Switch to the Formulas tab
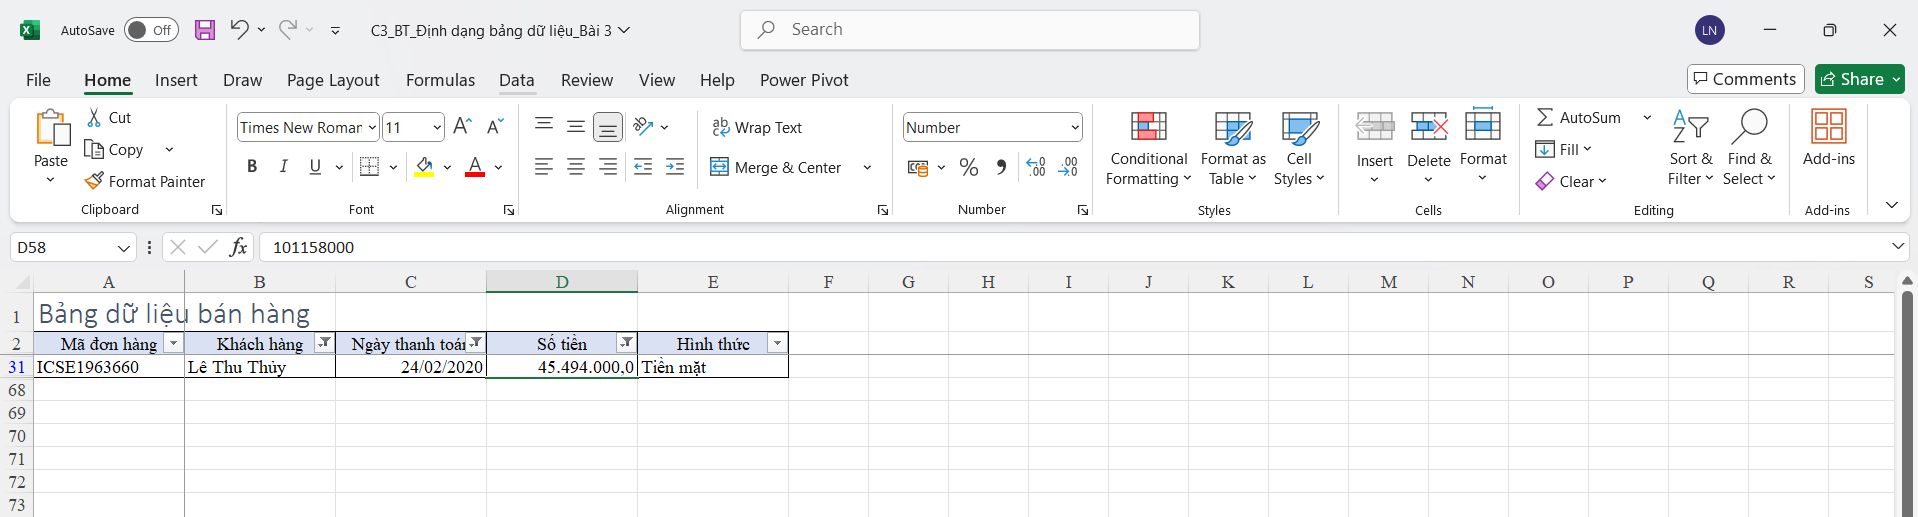Image resolution: width=1918 pixels, height=517 pixels. [440, 80]
